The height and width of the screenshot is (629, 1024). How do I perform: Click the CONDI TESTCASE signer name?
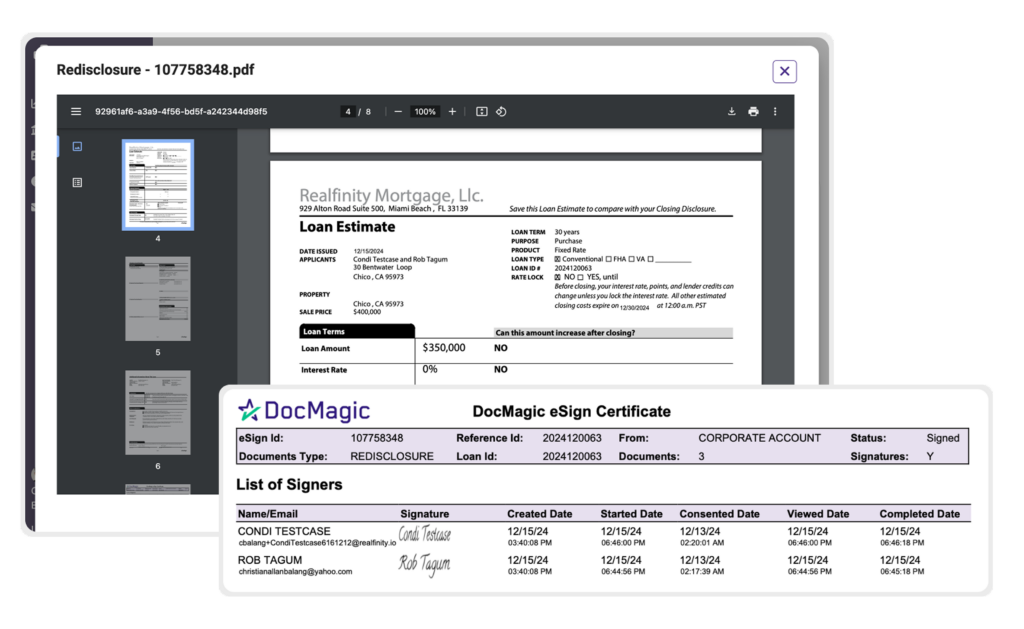pos(284,531)
